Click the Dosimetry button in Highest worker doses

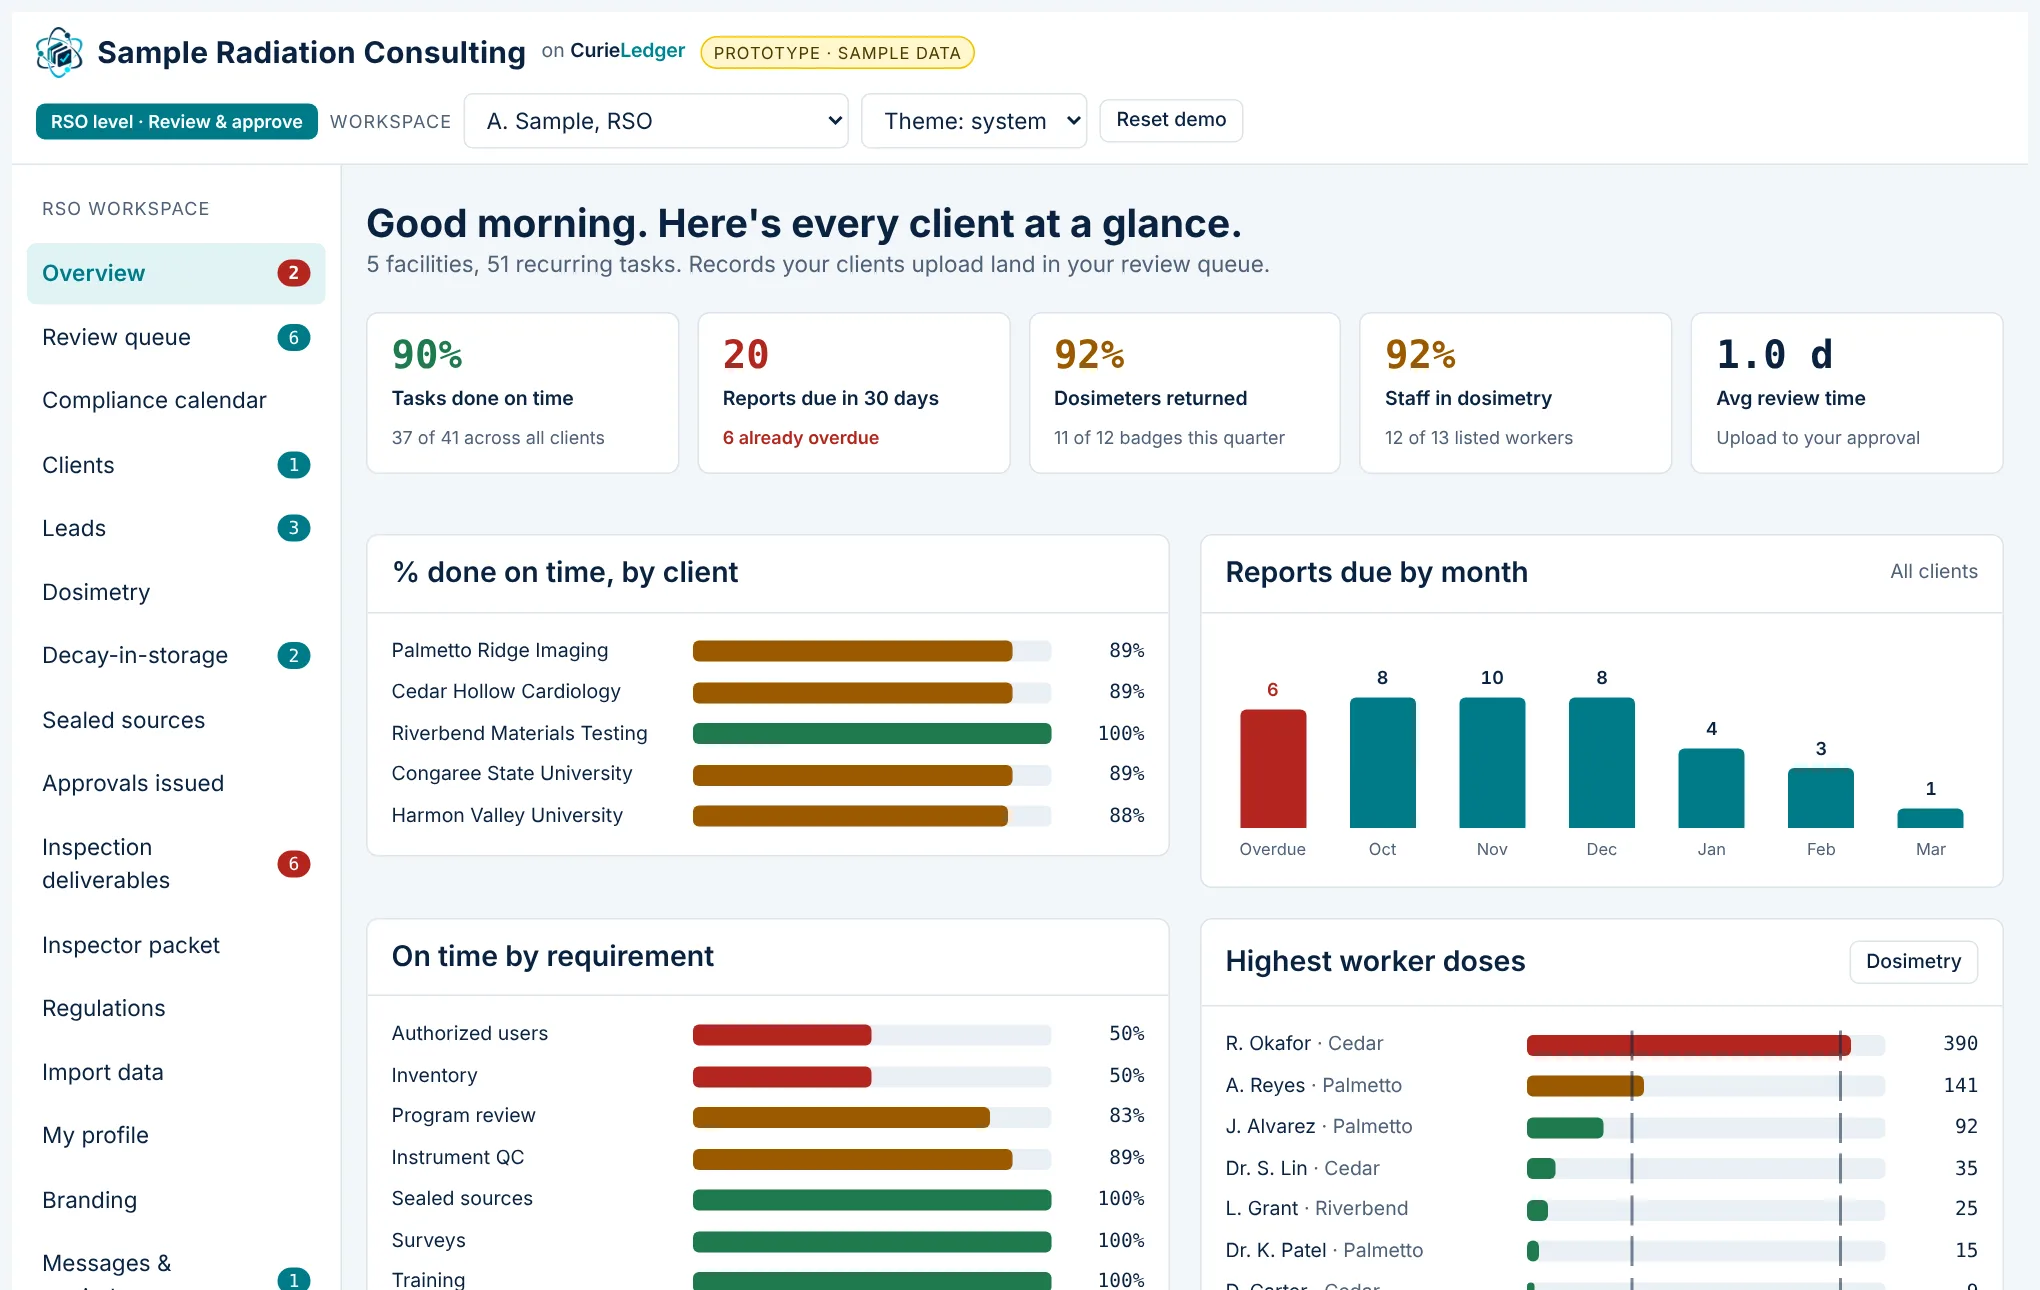(1913, 961)
